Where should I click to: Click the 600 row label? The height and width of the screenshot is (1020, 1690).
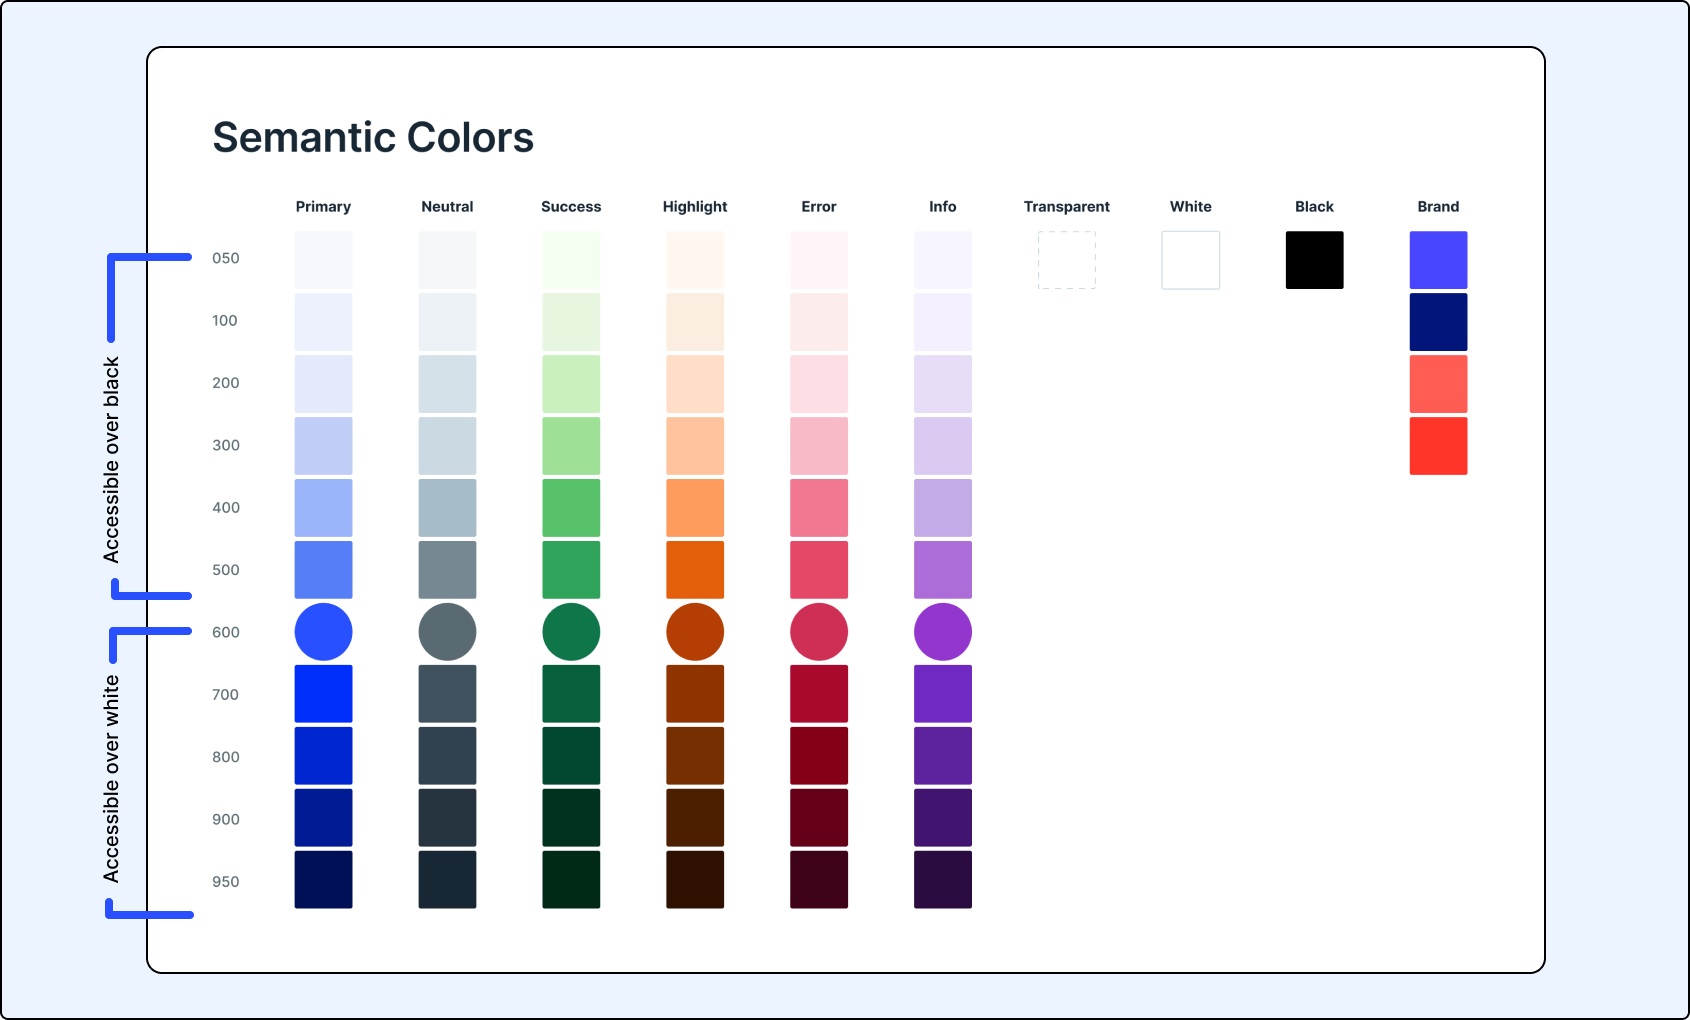coord(226,631)
